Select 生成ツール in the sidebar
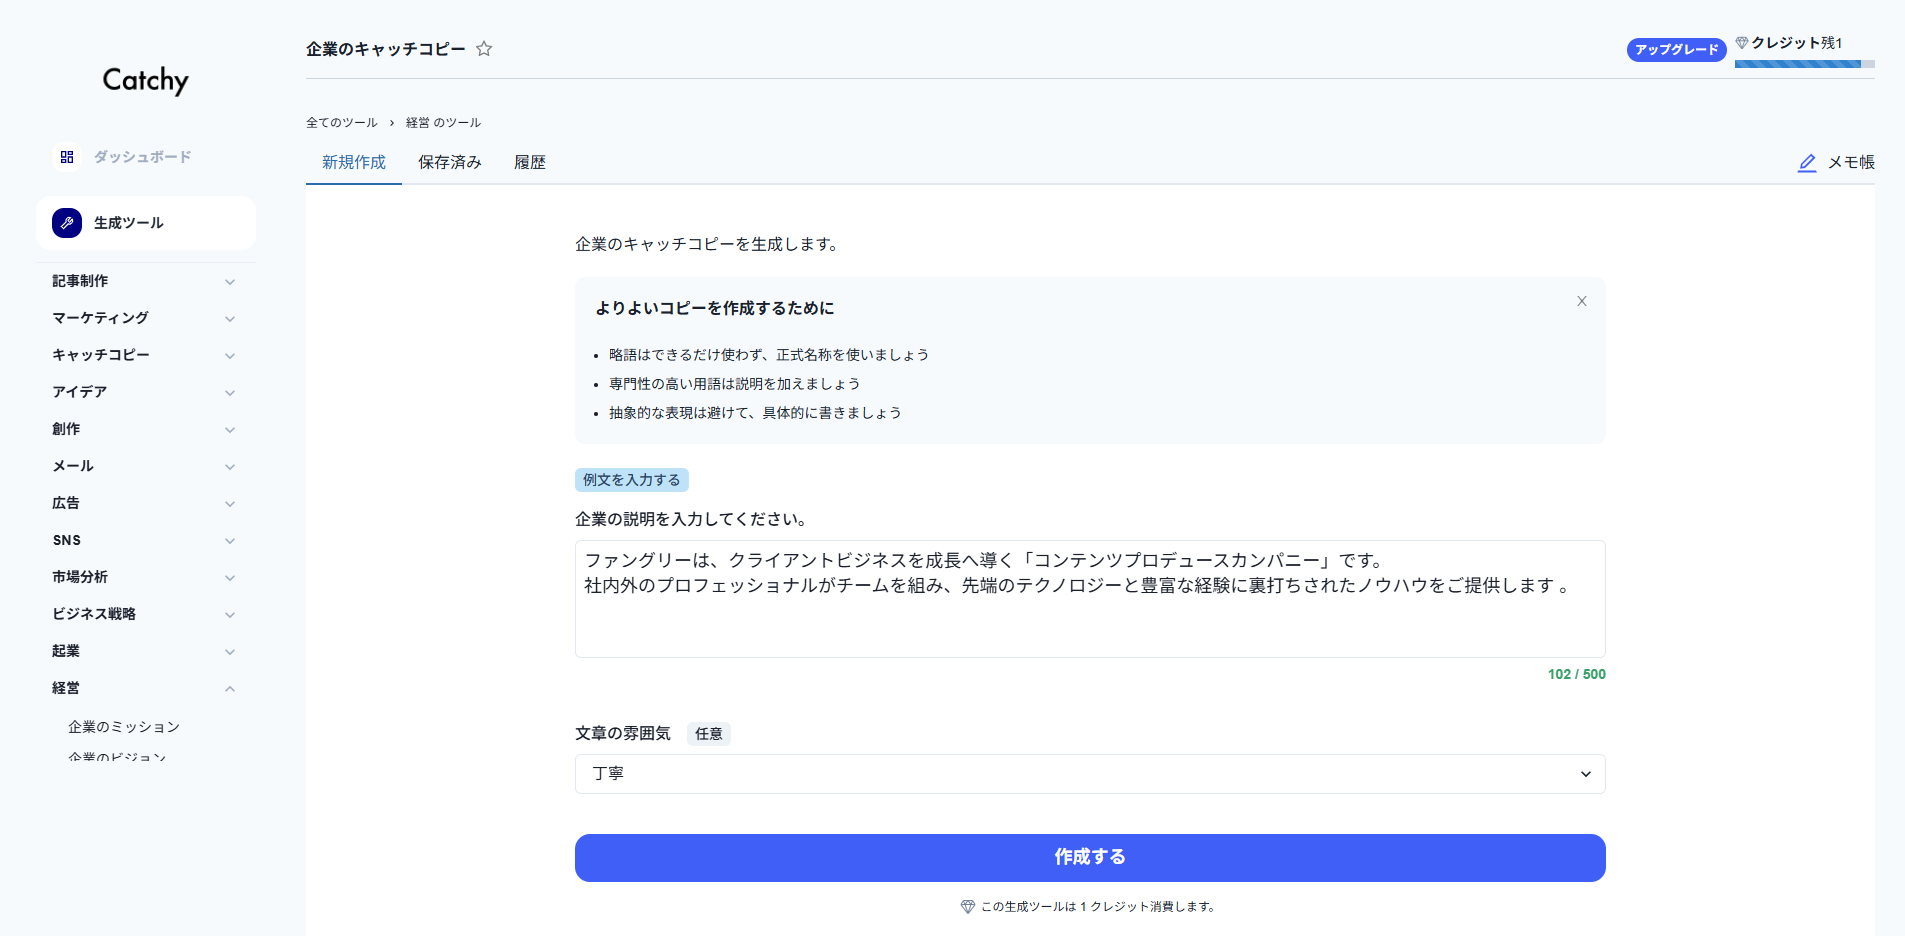The image size is (1905, 936). click(x=146, y=223)
